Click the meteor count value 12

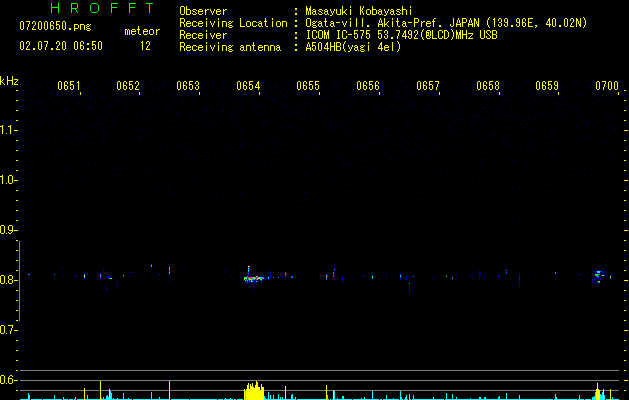tap(145, 46)
